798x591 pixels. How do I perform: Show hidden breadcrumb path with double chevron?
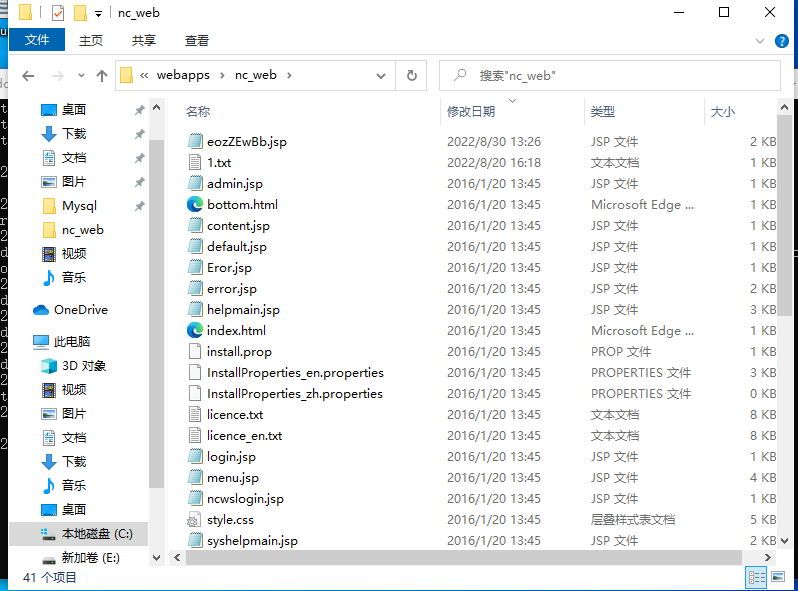point(144,75)
